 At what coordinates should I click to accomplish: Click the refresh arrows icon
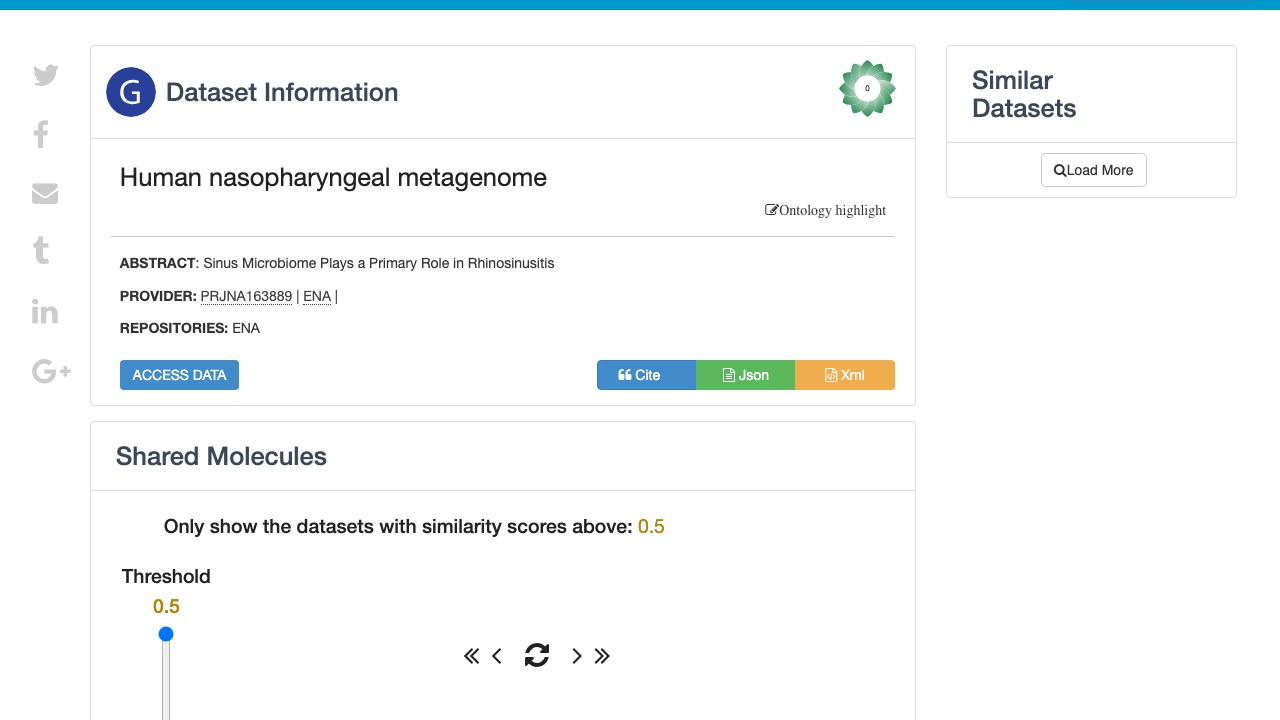(537, 655)
